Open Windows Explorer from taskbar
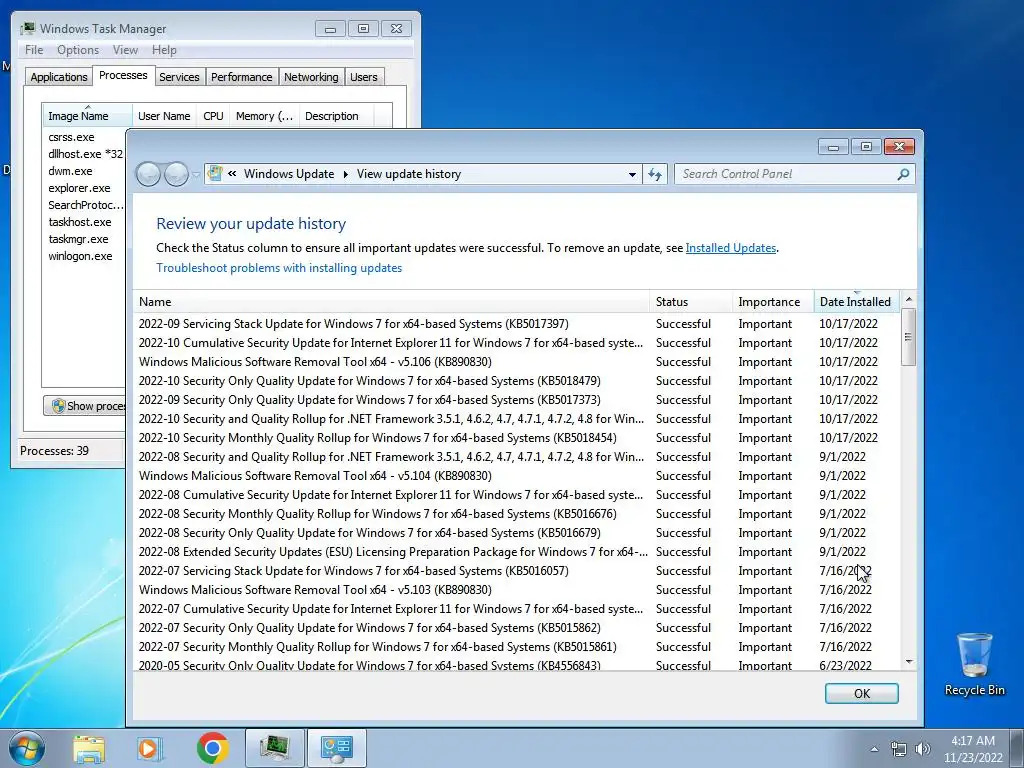Screen dimensions: 1024x768 [x=89, y=748]
